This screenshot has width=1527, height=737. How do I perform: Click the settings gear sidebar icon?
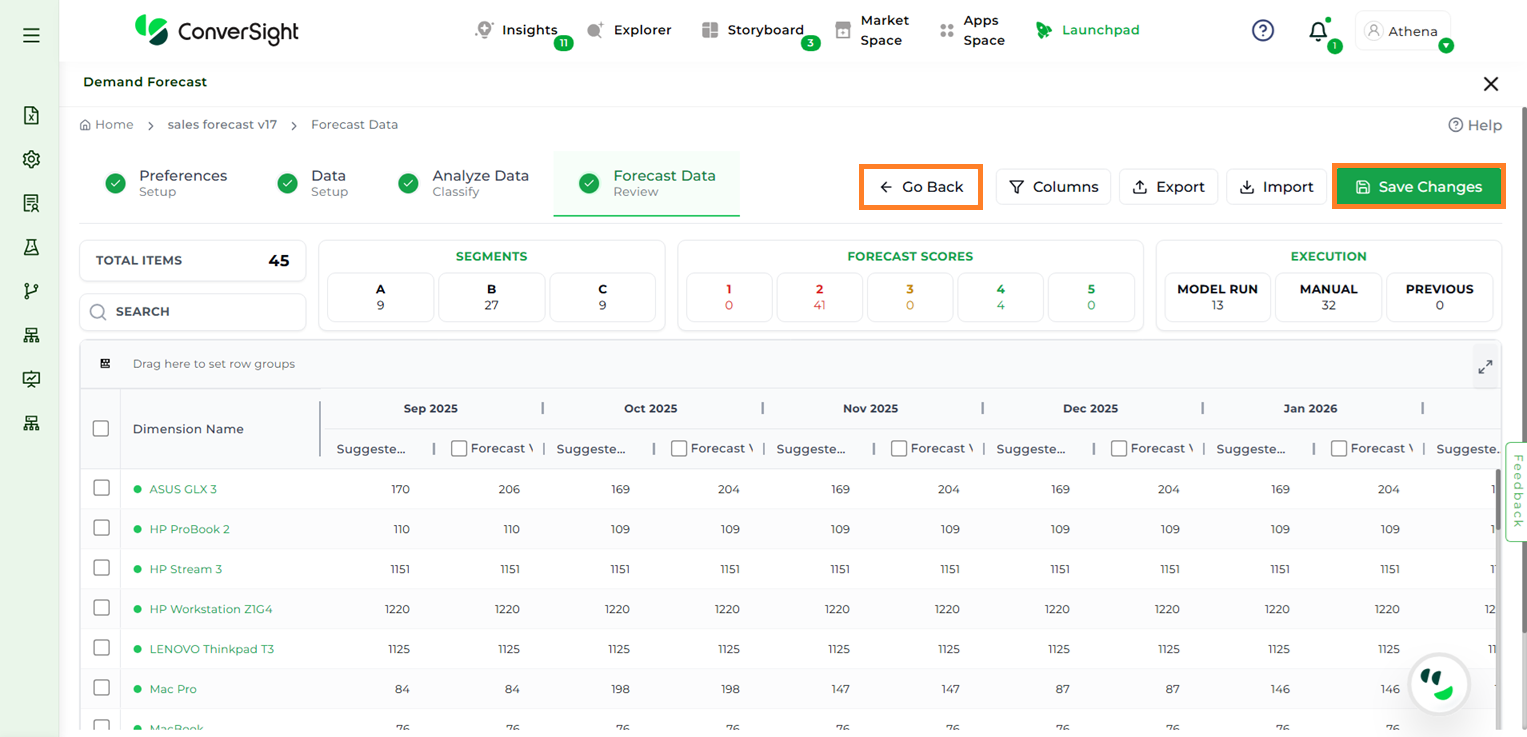coord(31,160)
